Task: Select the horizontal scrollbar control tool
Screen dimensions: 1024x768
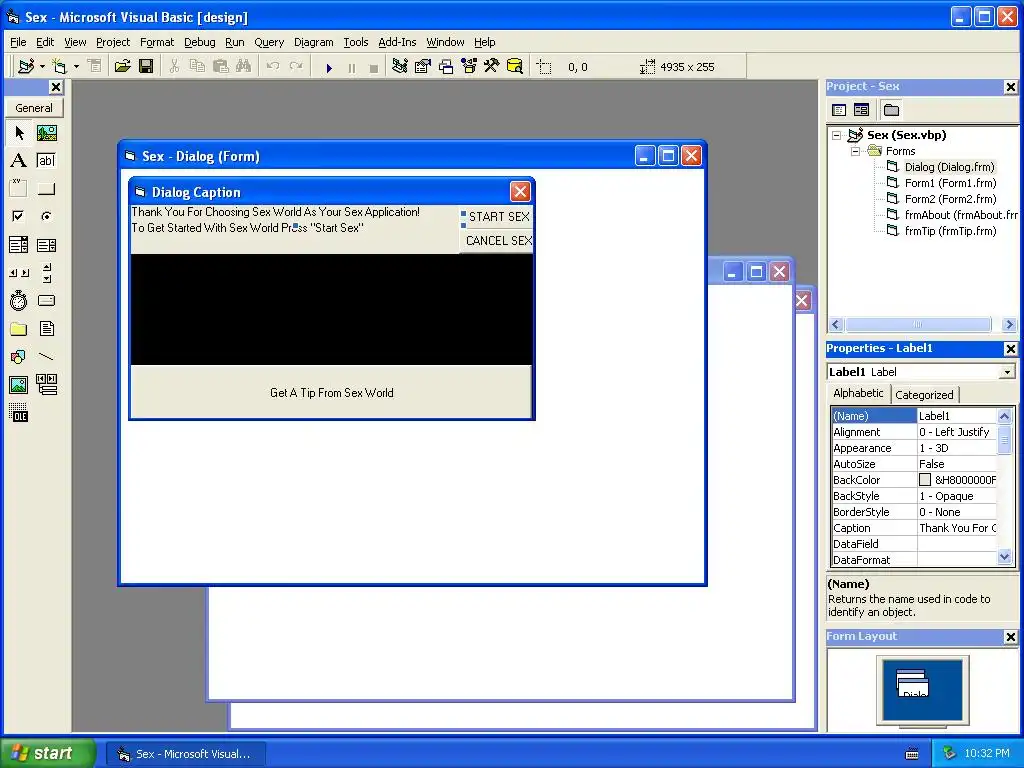Action: coord(19,273)
